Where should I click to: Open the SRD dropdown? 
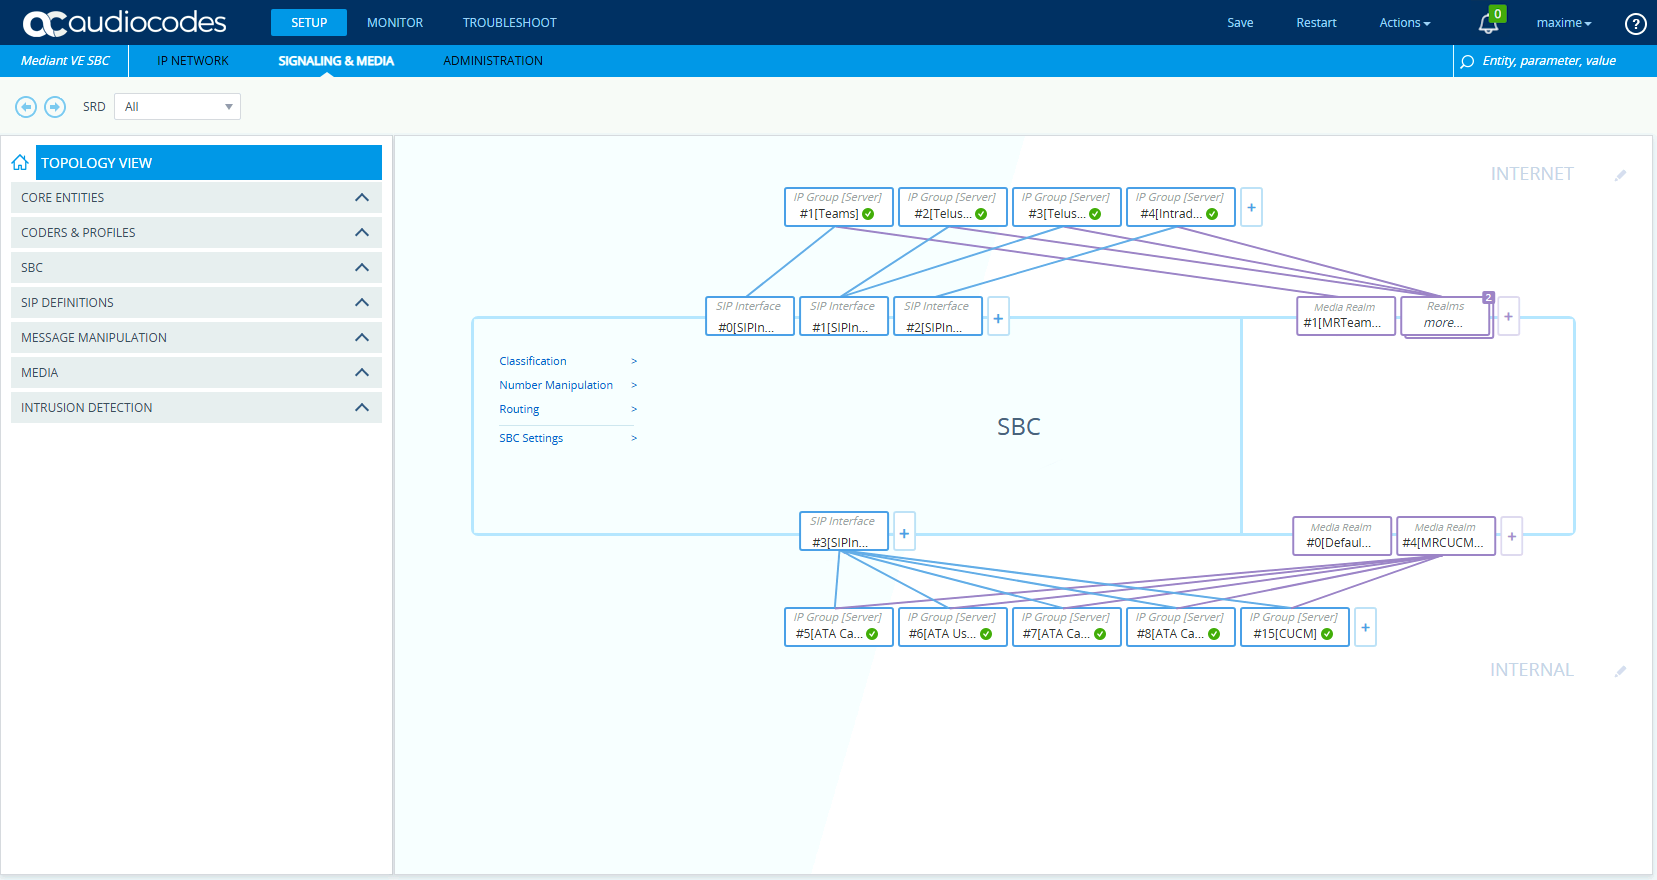177,107
